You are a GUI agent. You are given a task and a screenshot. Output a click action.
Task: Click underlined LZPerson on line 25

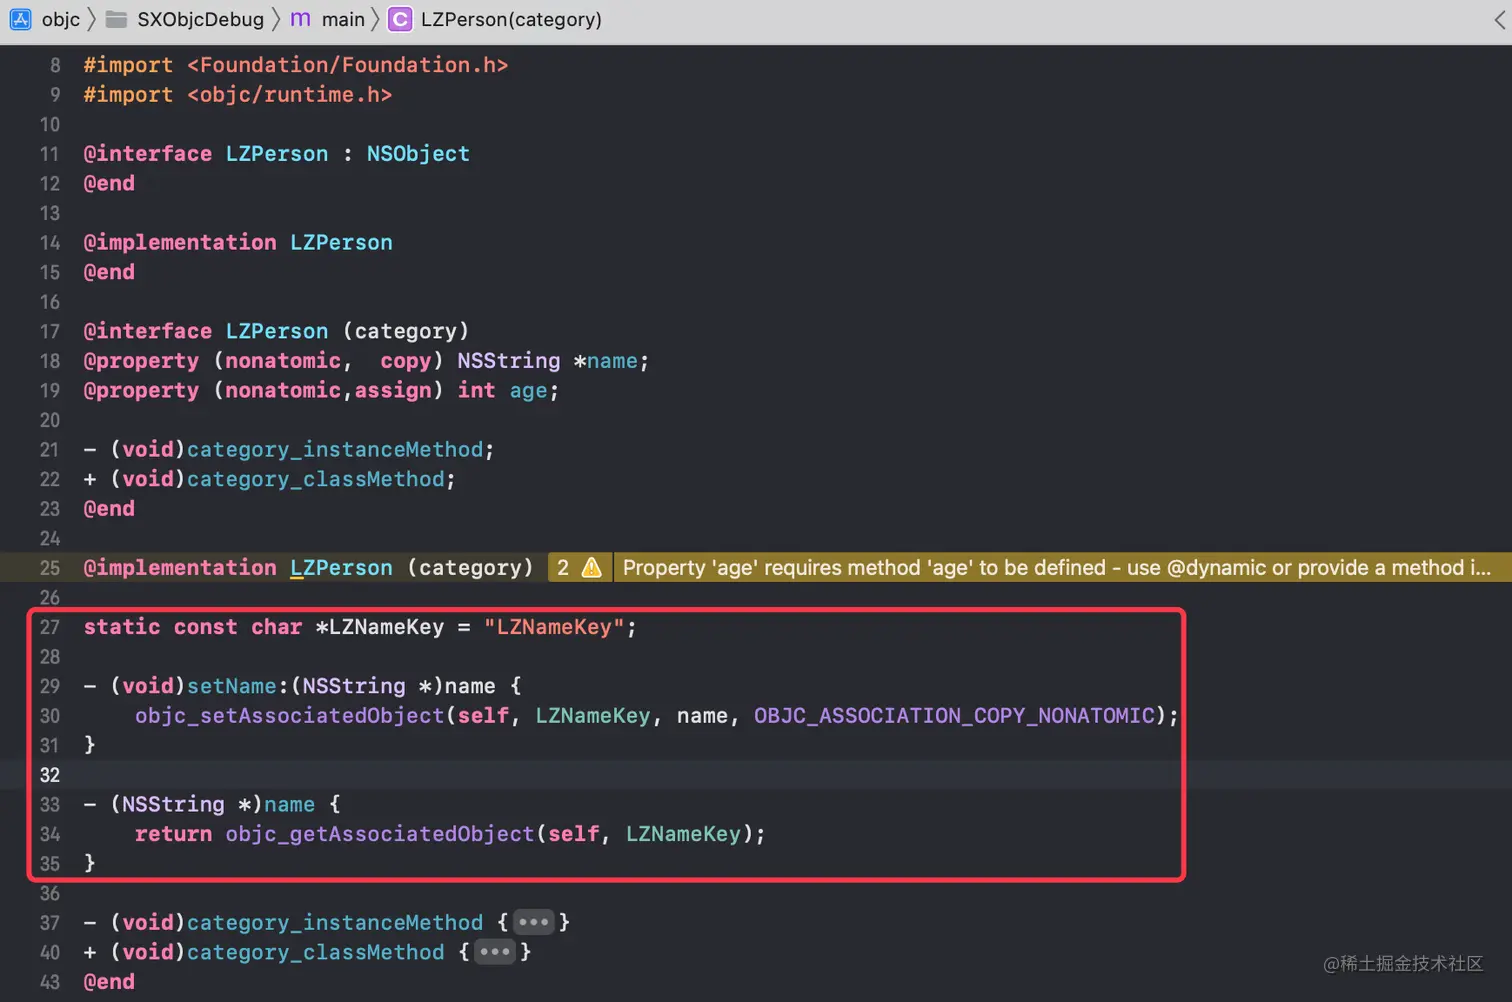(x=342, y=568)
